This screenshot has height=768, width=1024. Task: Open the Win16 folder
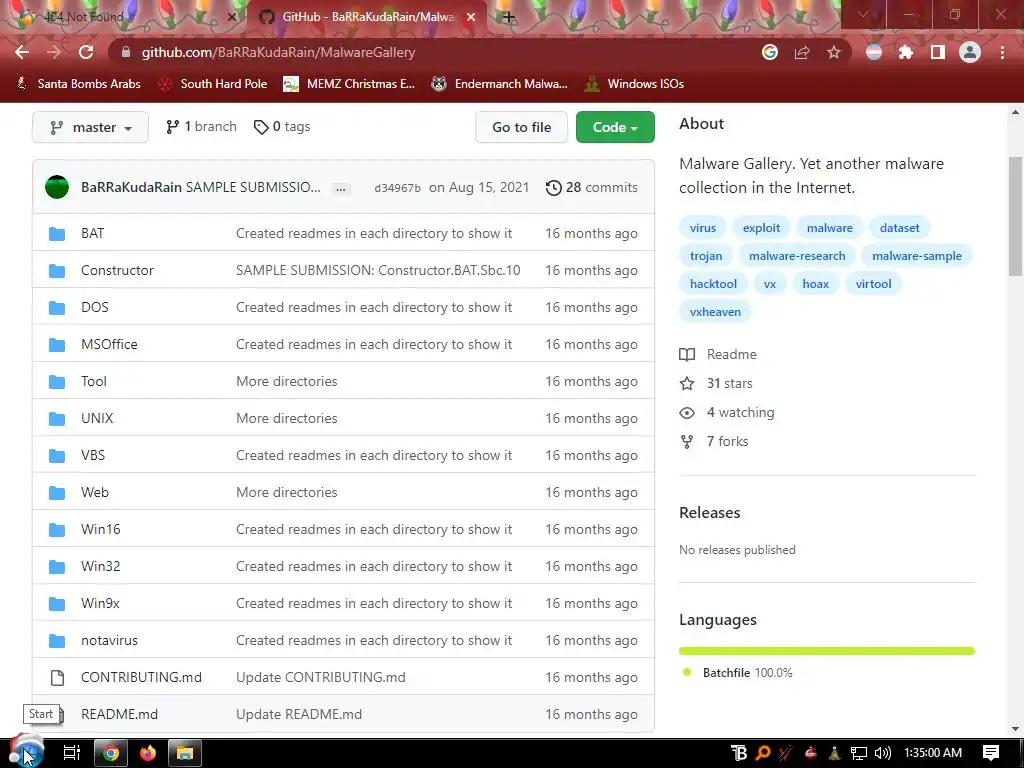[101, 529]
